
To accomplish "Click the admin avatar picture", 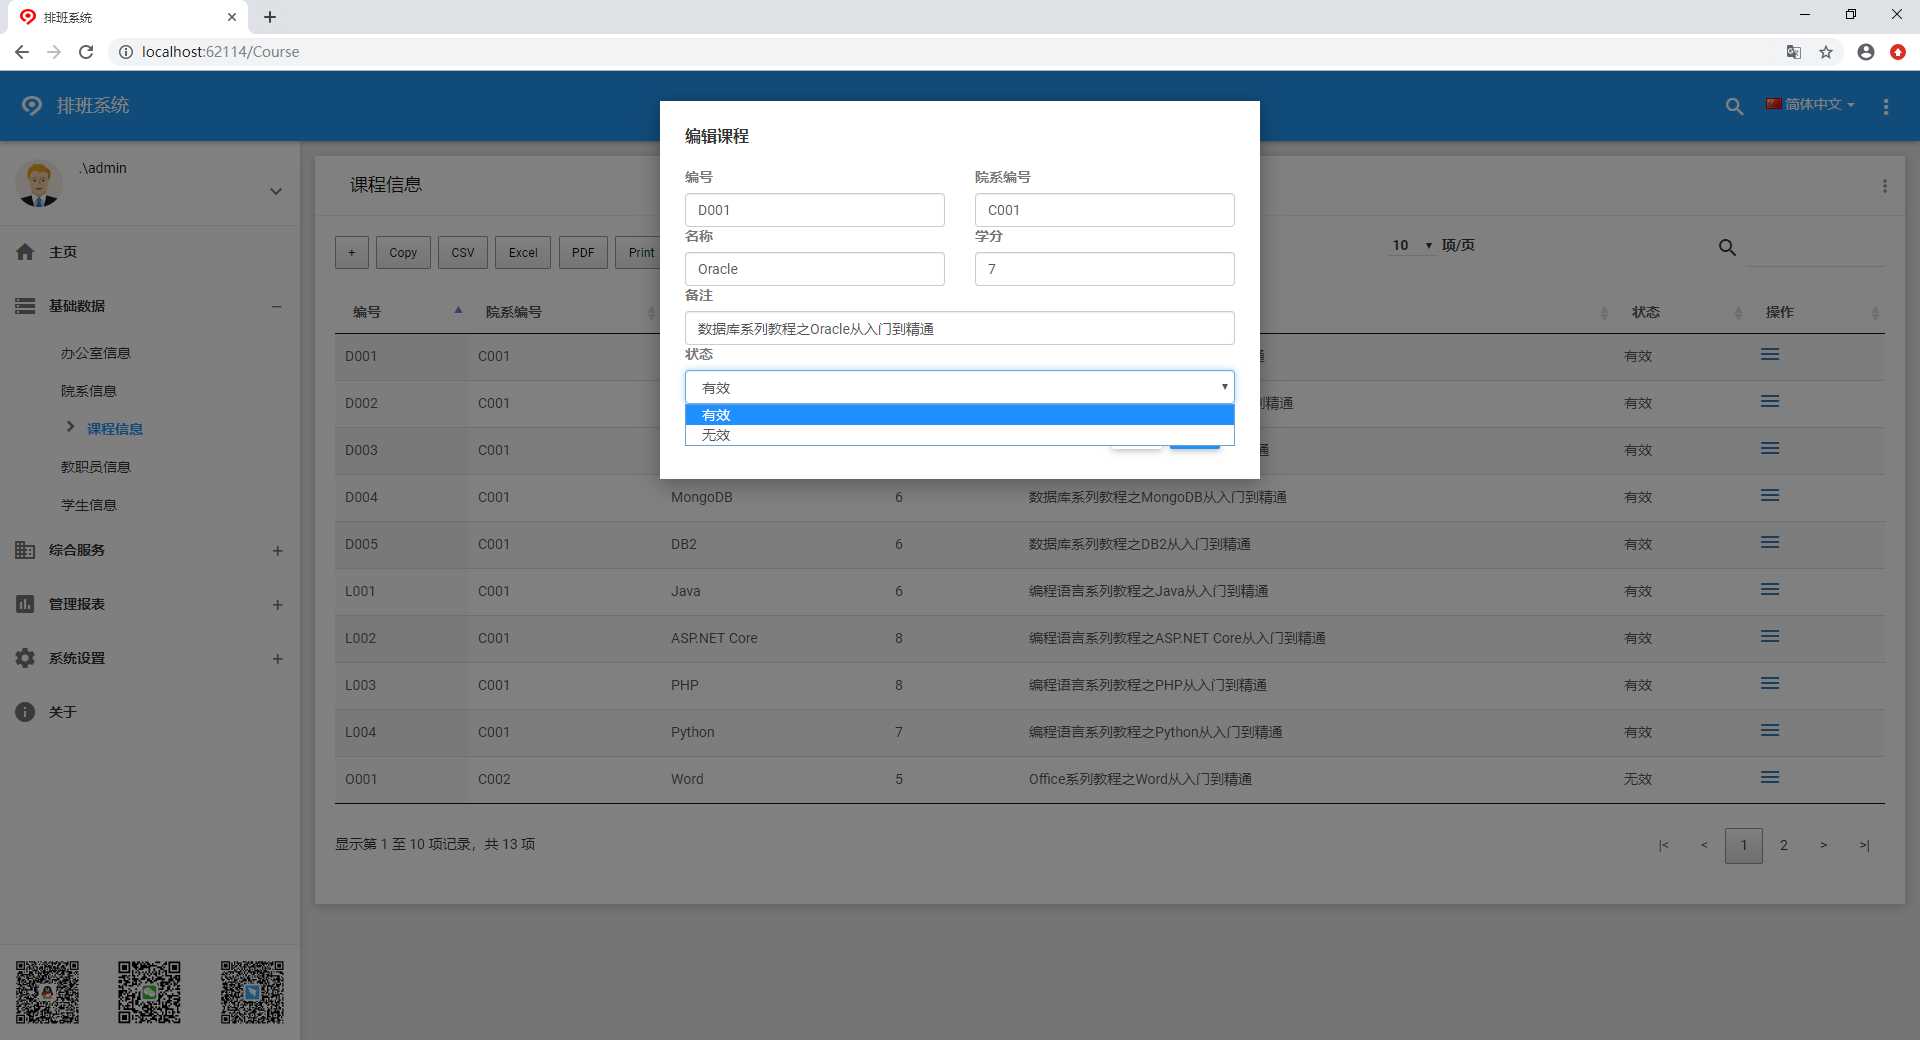I will pos(39,184).
